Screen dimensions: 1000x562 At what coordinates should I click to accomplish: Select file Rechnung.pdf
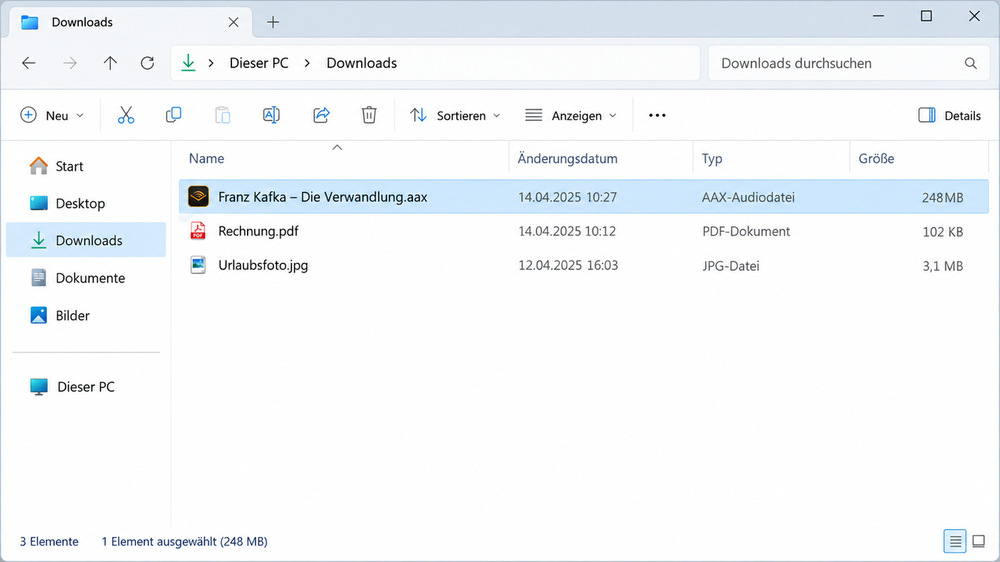pos(584,231)
